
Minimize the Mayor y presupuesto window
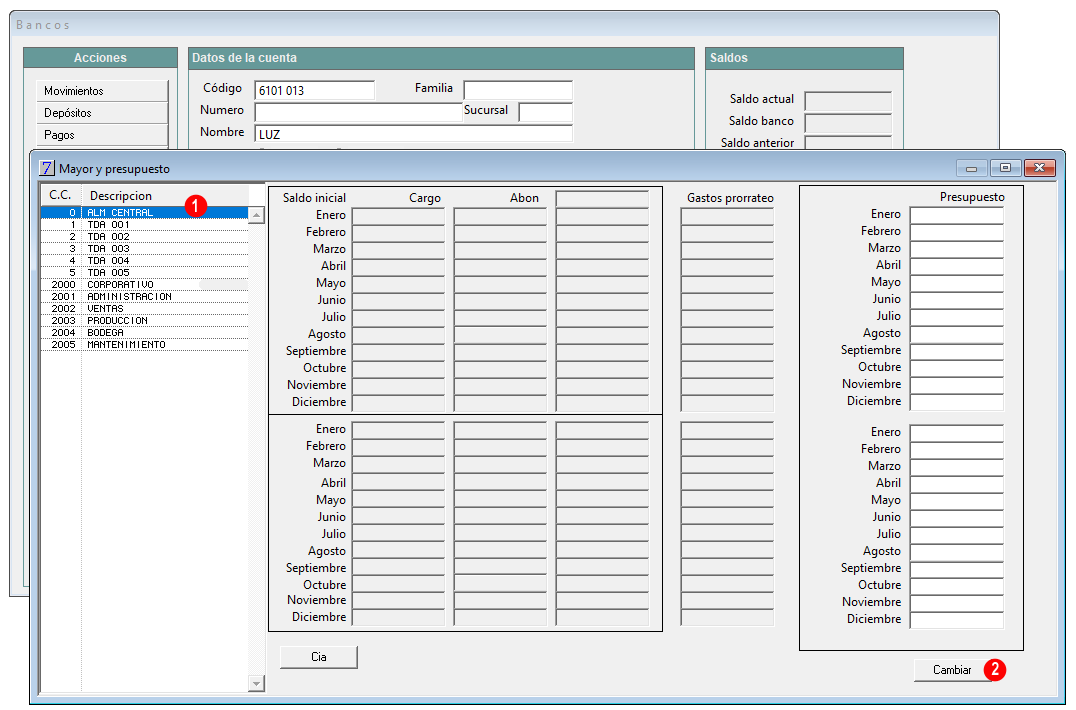click(972, 168)
